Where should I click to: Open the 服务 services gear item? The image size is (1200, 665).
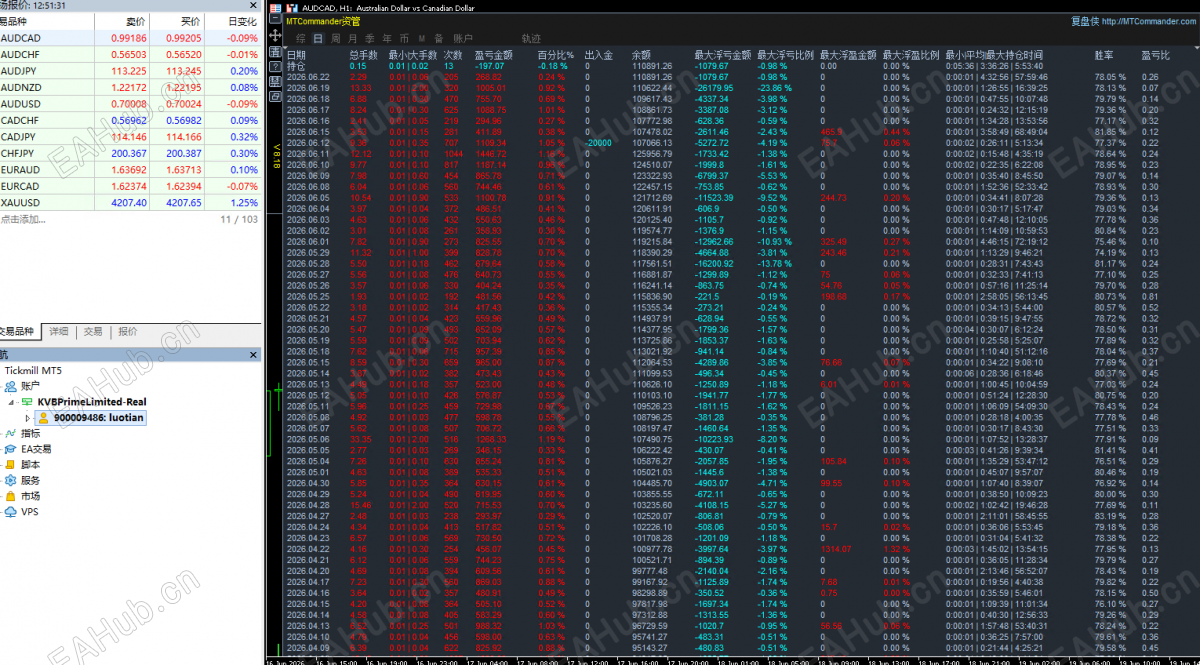31,480
